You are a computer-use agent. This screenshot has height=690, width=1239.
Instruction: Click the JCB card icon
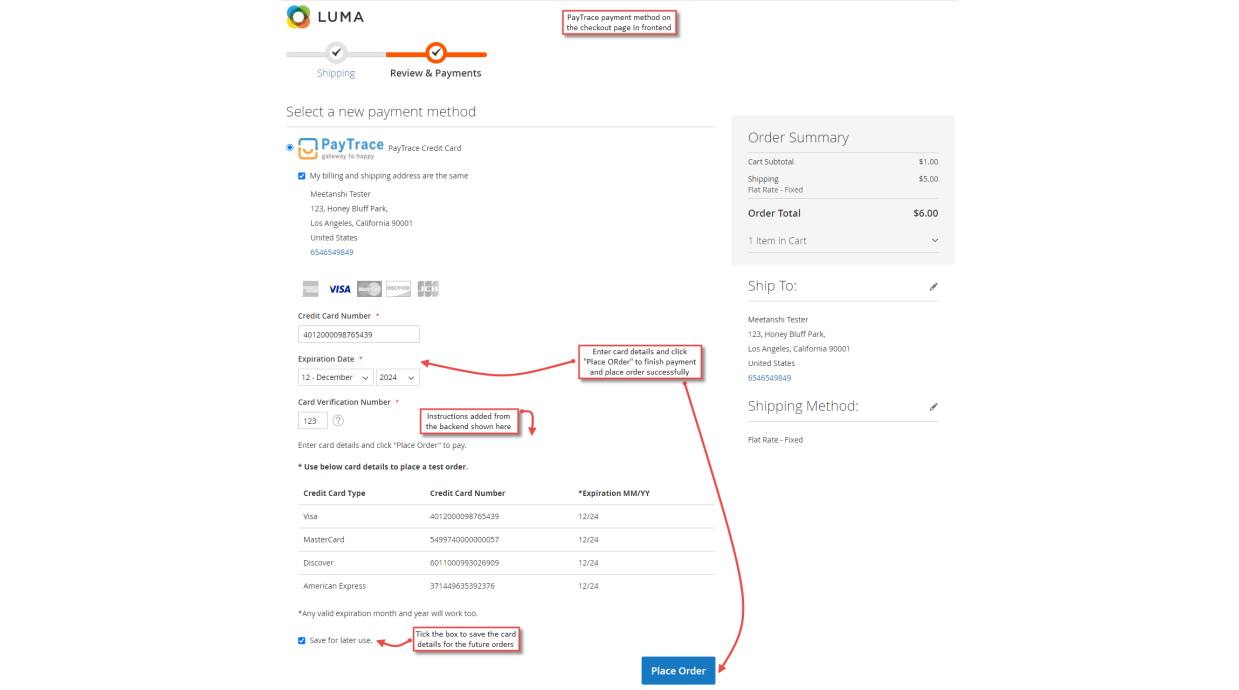point(428,289)
